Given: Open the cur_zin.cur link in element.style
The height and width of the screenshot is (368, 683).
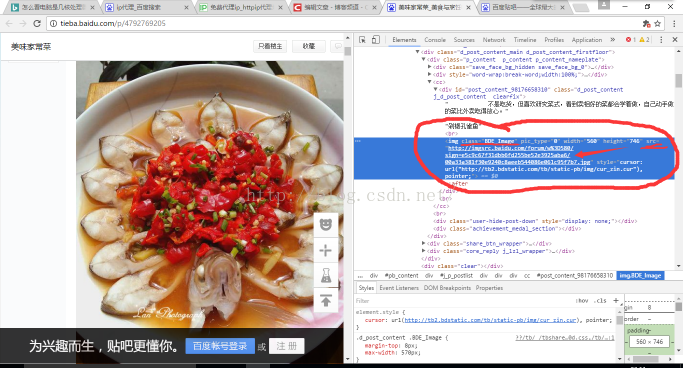Looking at the screenshot, I should (491, 320).
